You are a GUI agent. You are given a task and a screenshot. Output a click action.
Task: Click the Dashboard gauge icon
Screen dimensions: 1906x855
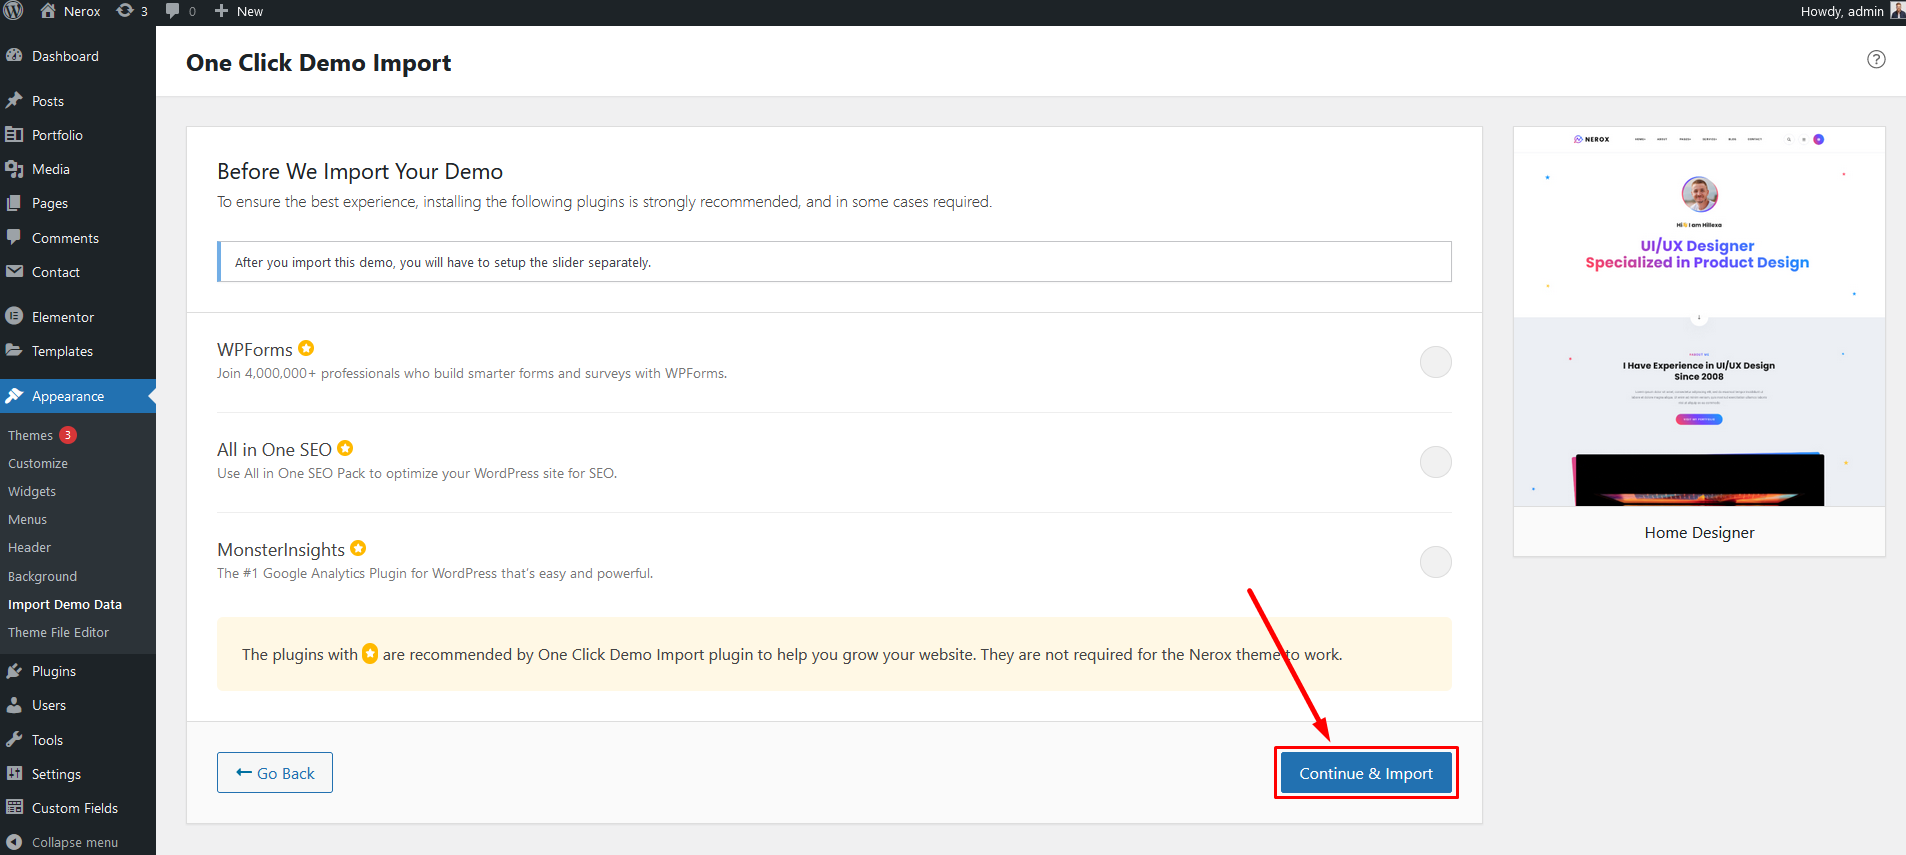pos(14,56)
